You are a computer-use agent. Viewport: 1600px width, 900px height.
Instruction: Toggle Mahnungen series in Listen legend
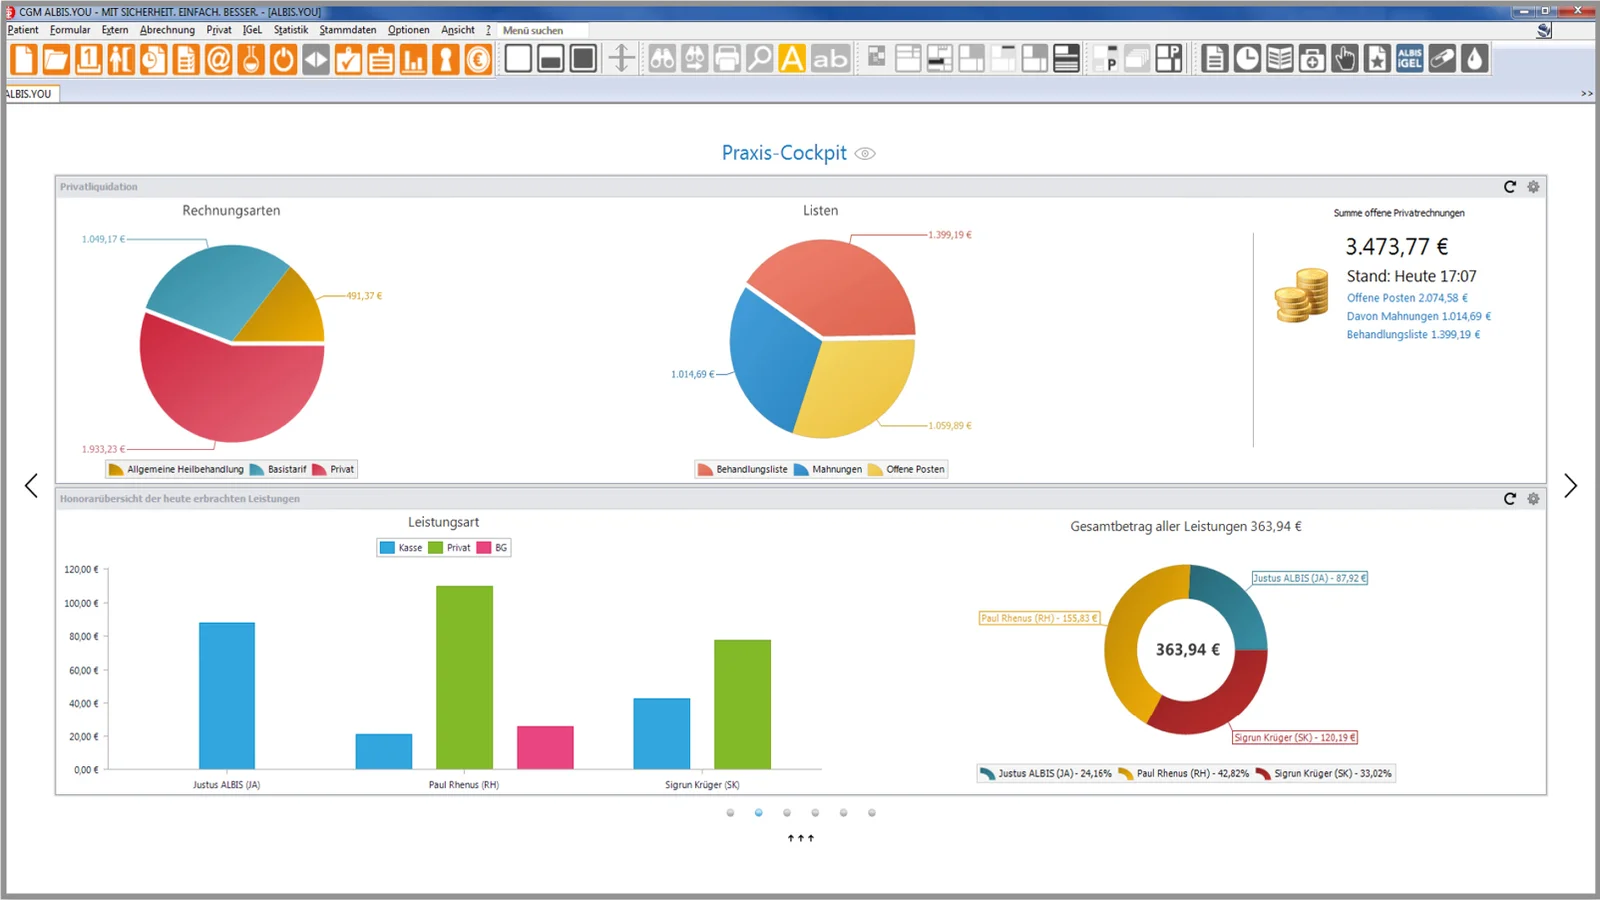828,469
